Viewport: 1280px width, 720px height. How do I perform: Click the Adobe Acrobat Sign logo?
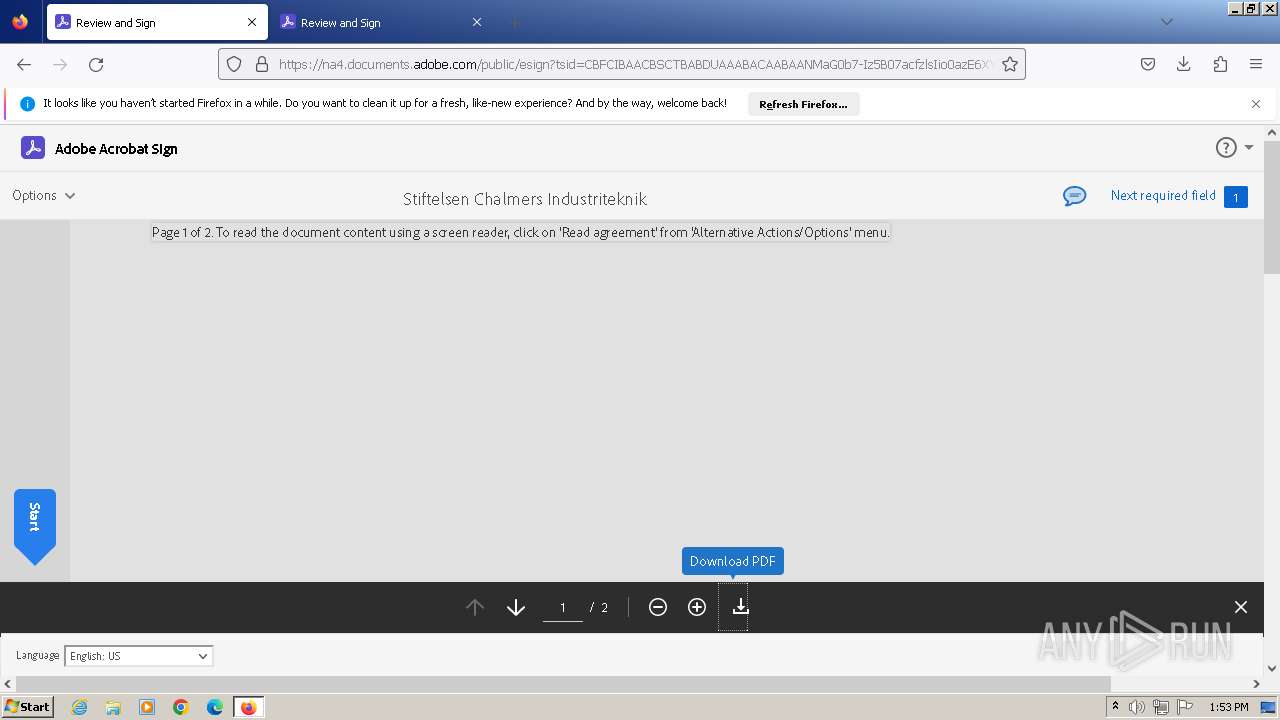click(x=33, y=148)
